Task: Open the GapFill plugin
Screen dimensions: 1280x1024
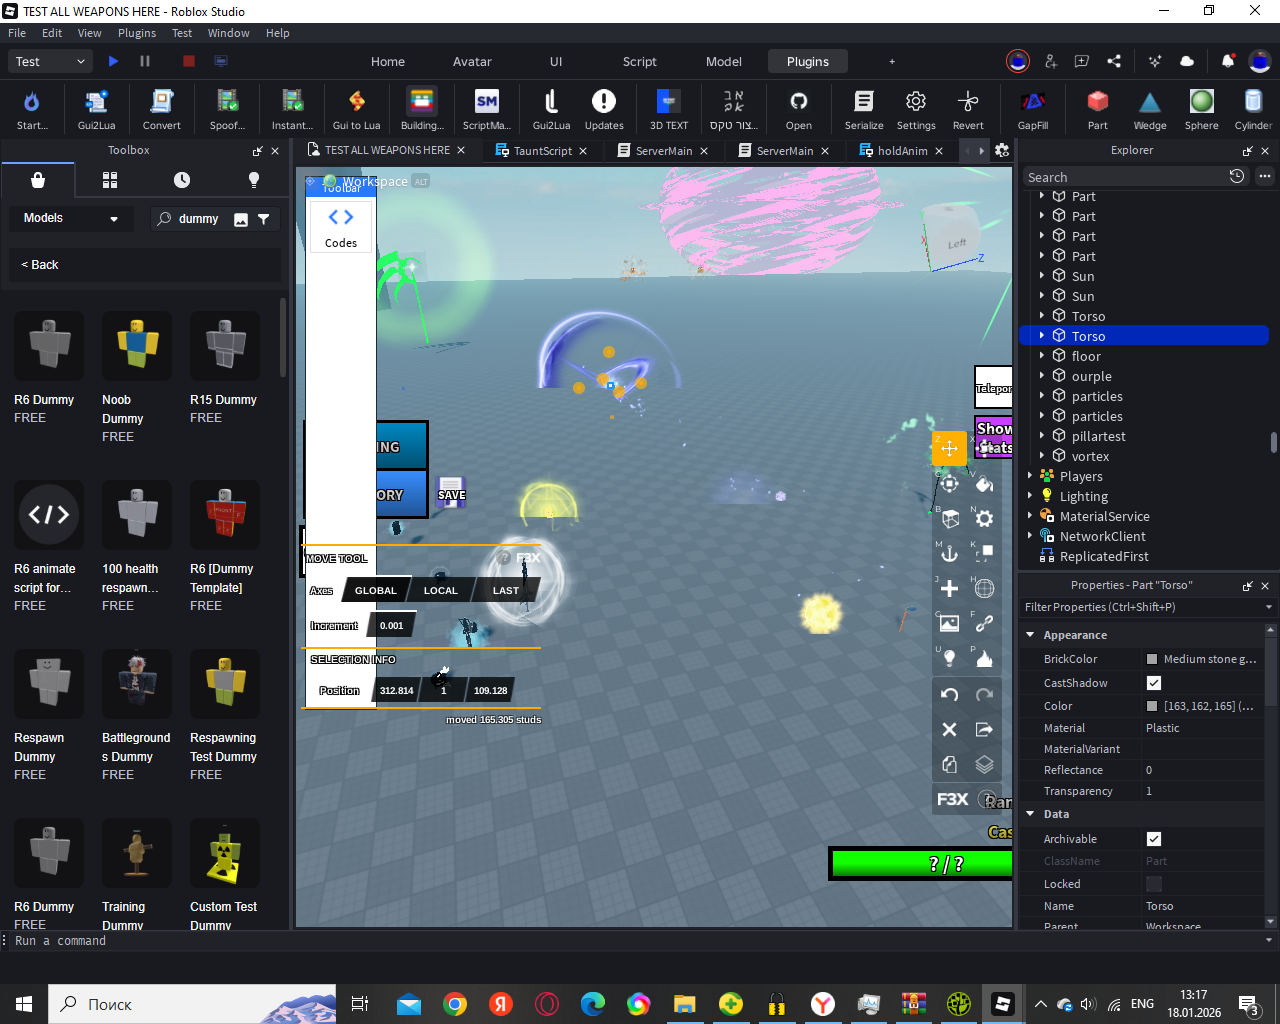Action: (1033, 109)
